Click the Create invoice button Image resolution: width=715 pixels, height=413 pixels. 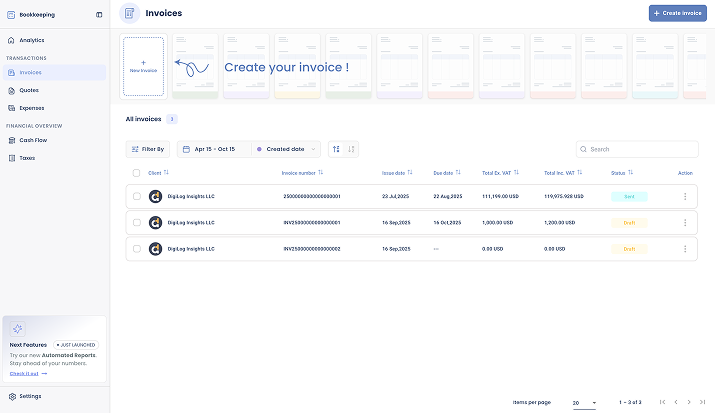point(678,13)
